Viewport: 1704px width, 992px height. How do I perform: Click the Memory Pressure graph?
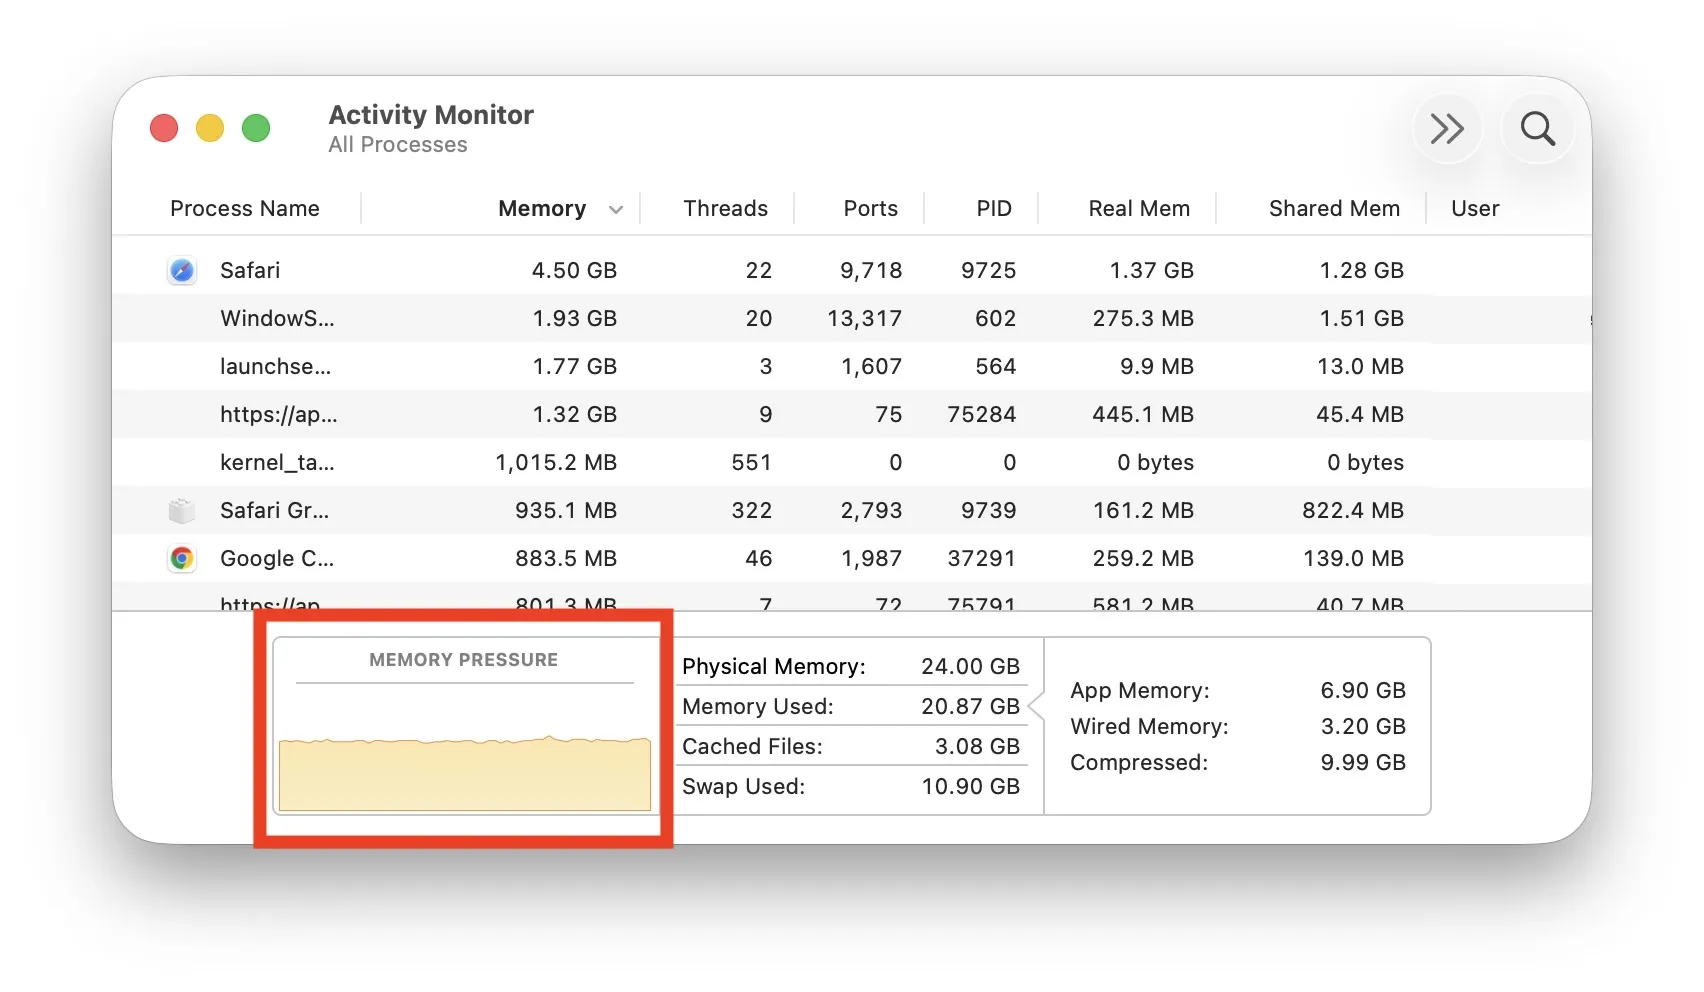[x=465, y=773]
